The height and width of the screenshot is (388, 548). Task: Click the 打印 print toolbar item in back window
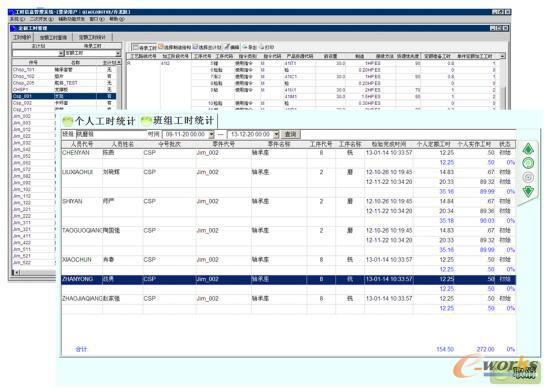coord(267,47)
